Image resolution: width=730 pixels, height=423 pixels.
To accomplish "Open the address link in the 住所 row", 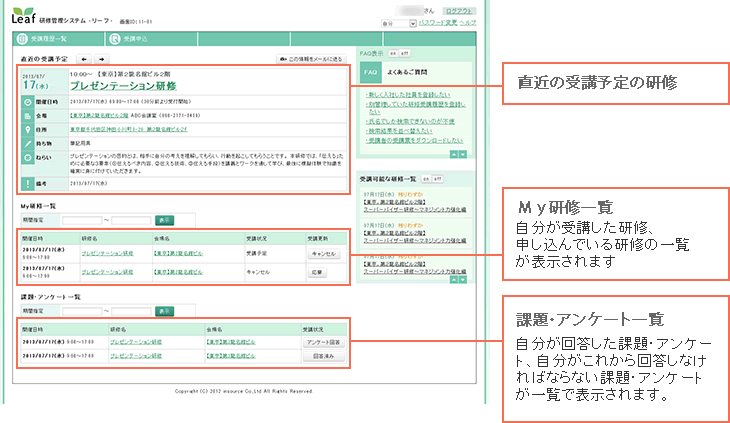I will 128,129.
